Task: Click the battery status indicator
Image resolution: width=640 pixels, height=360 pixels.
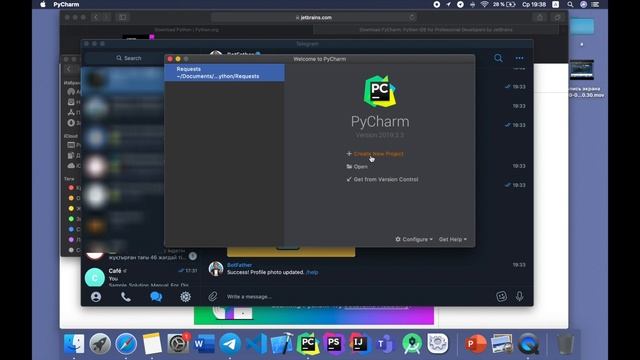Action: (504, 4)
